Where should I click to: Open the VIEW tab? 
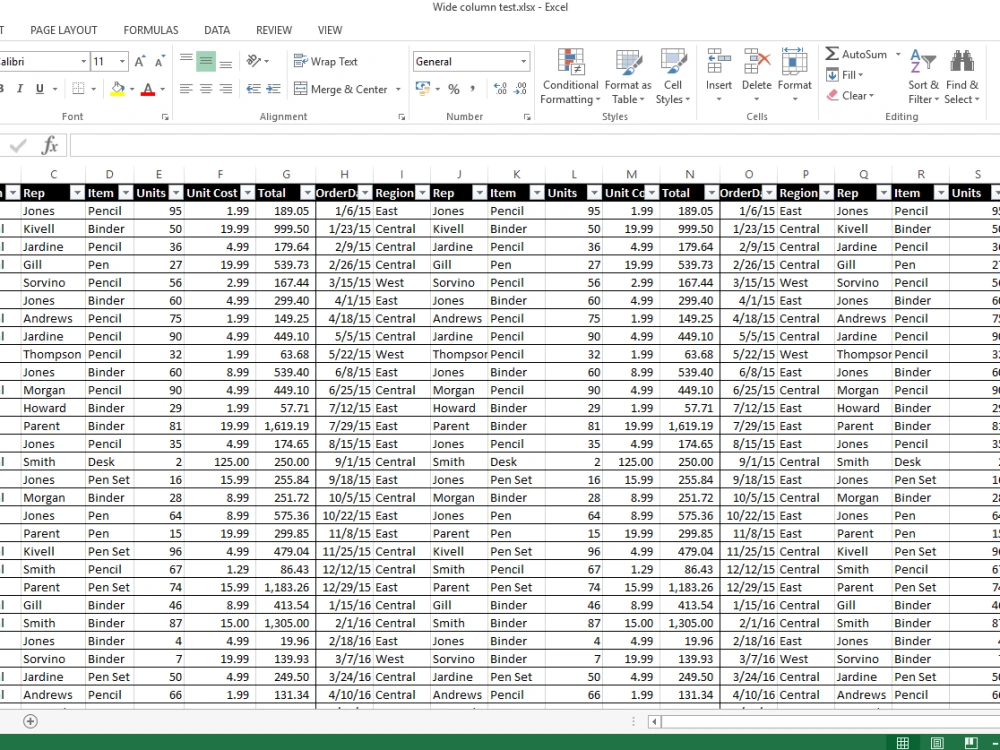pyautogui.click(x=330, y=30)
